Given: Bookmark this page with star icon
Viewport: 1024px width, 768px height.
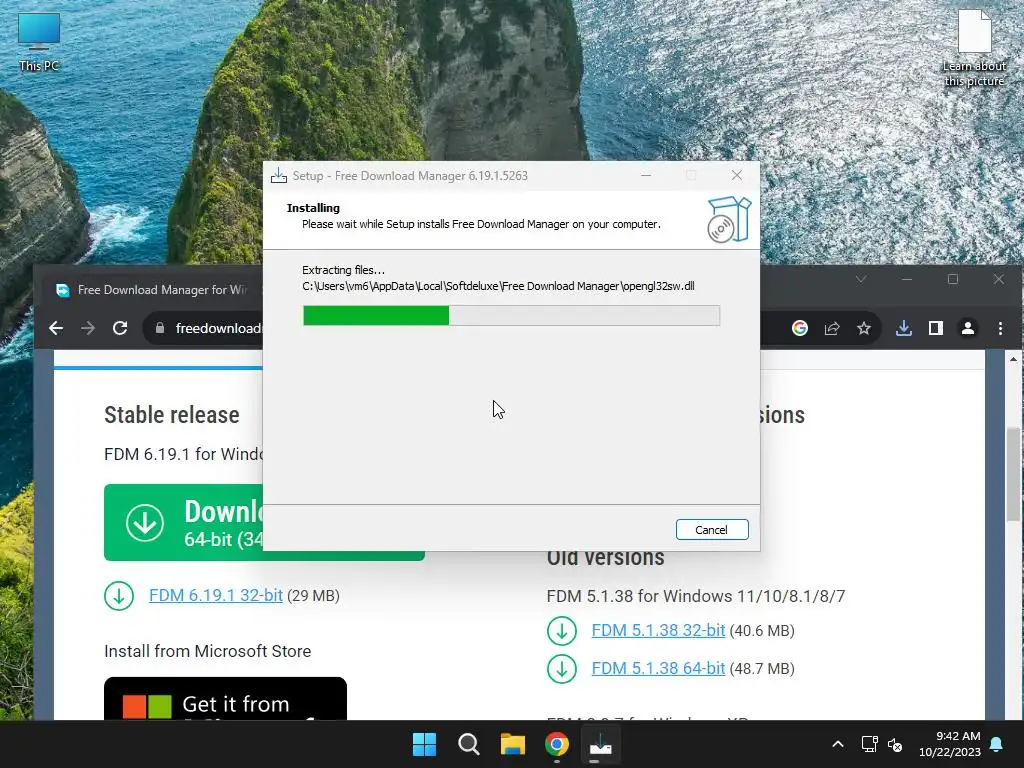Looking at the screenshot, I should point(864,328).
